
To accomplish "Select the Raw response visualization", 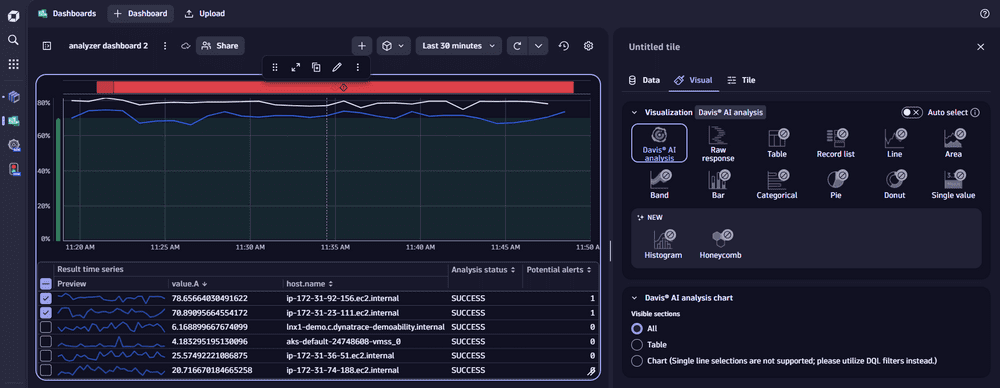I will tap(718, 143).
